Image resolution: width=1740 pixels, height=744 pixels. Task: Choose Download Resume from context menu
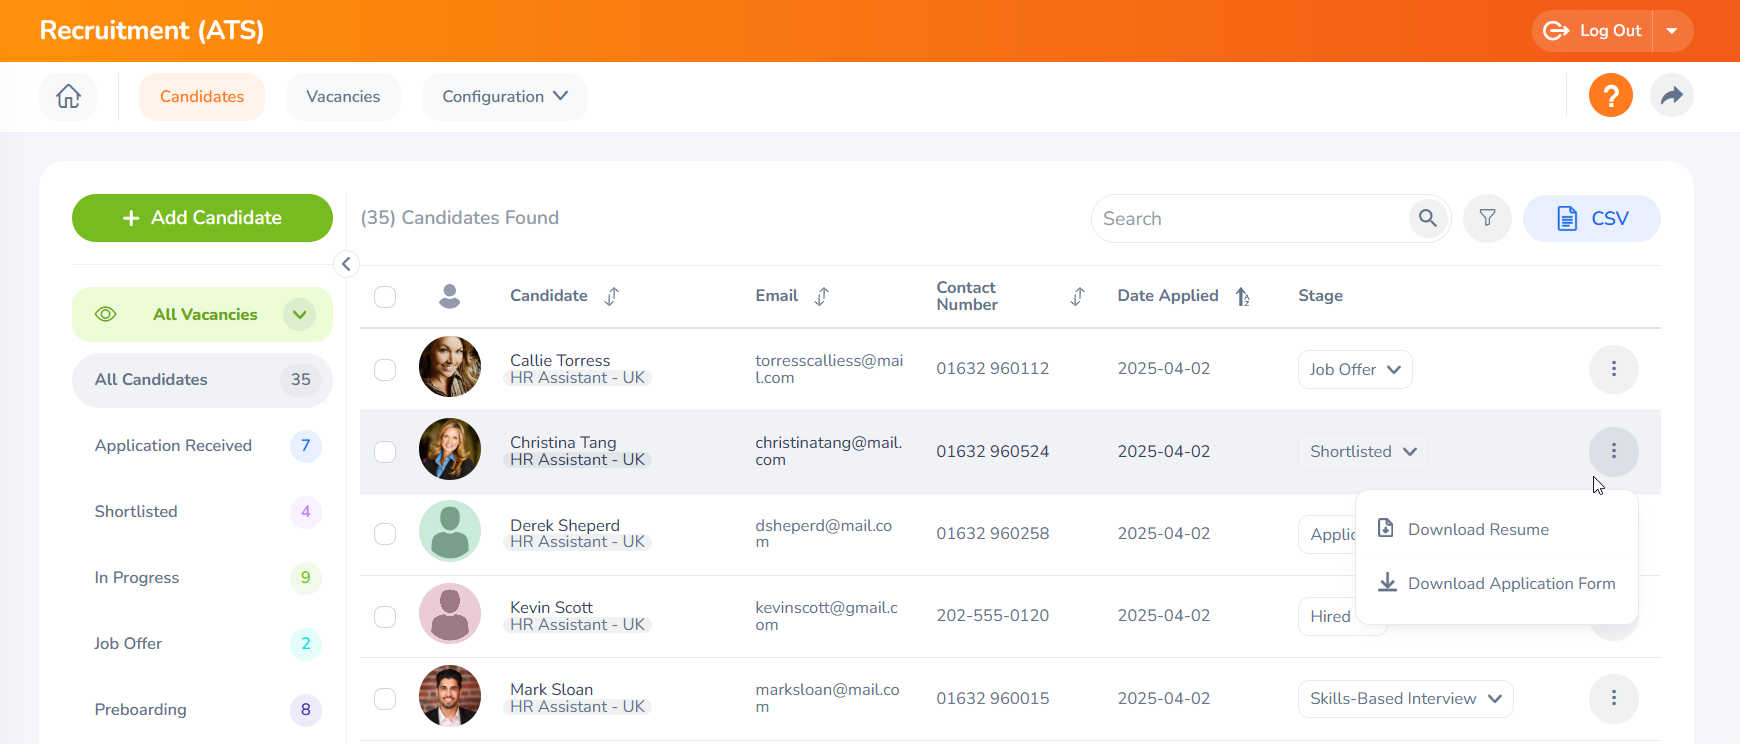pos(1477,530)
